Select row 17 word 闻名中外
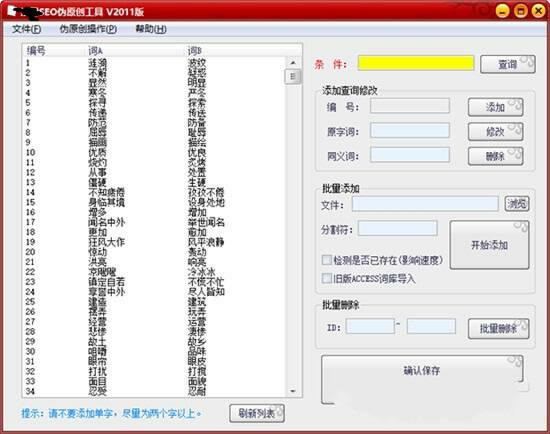 click(106, 222)
